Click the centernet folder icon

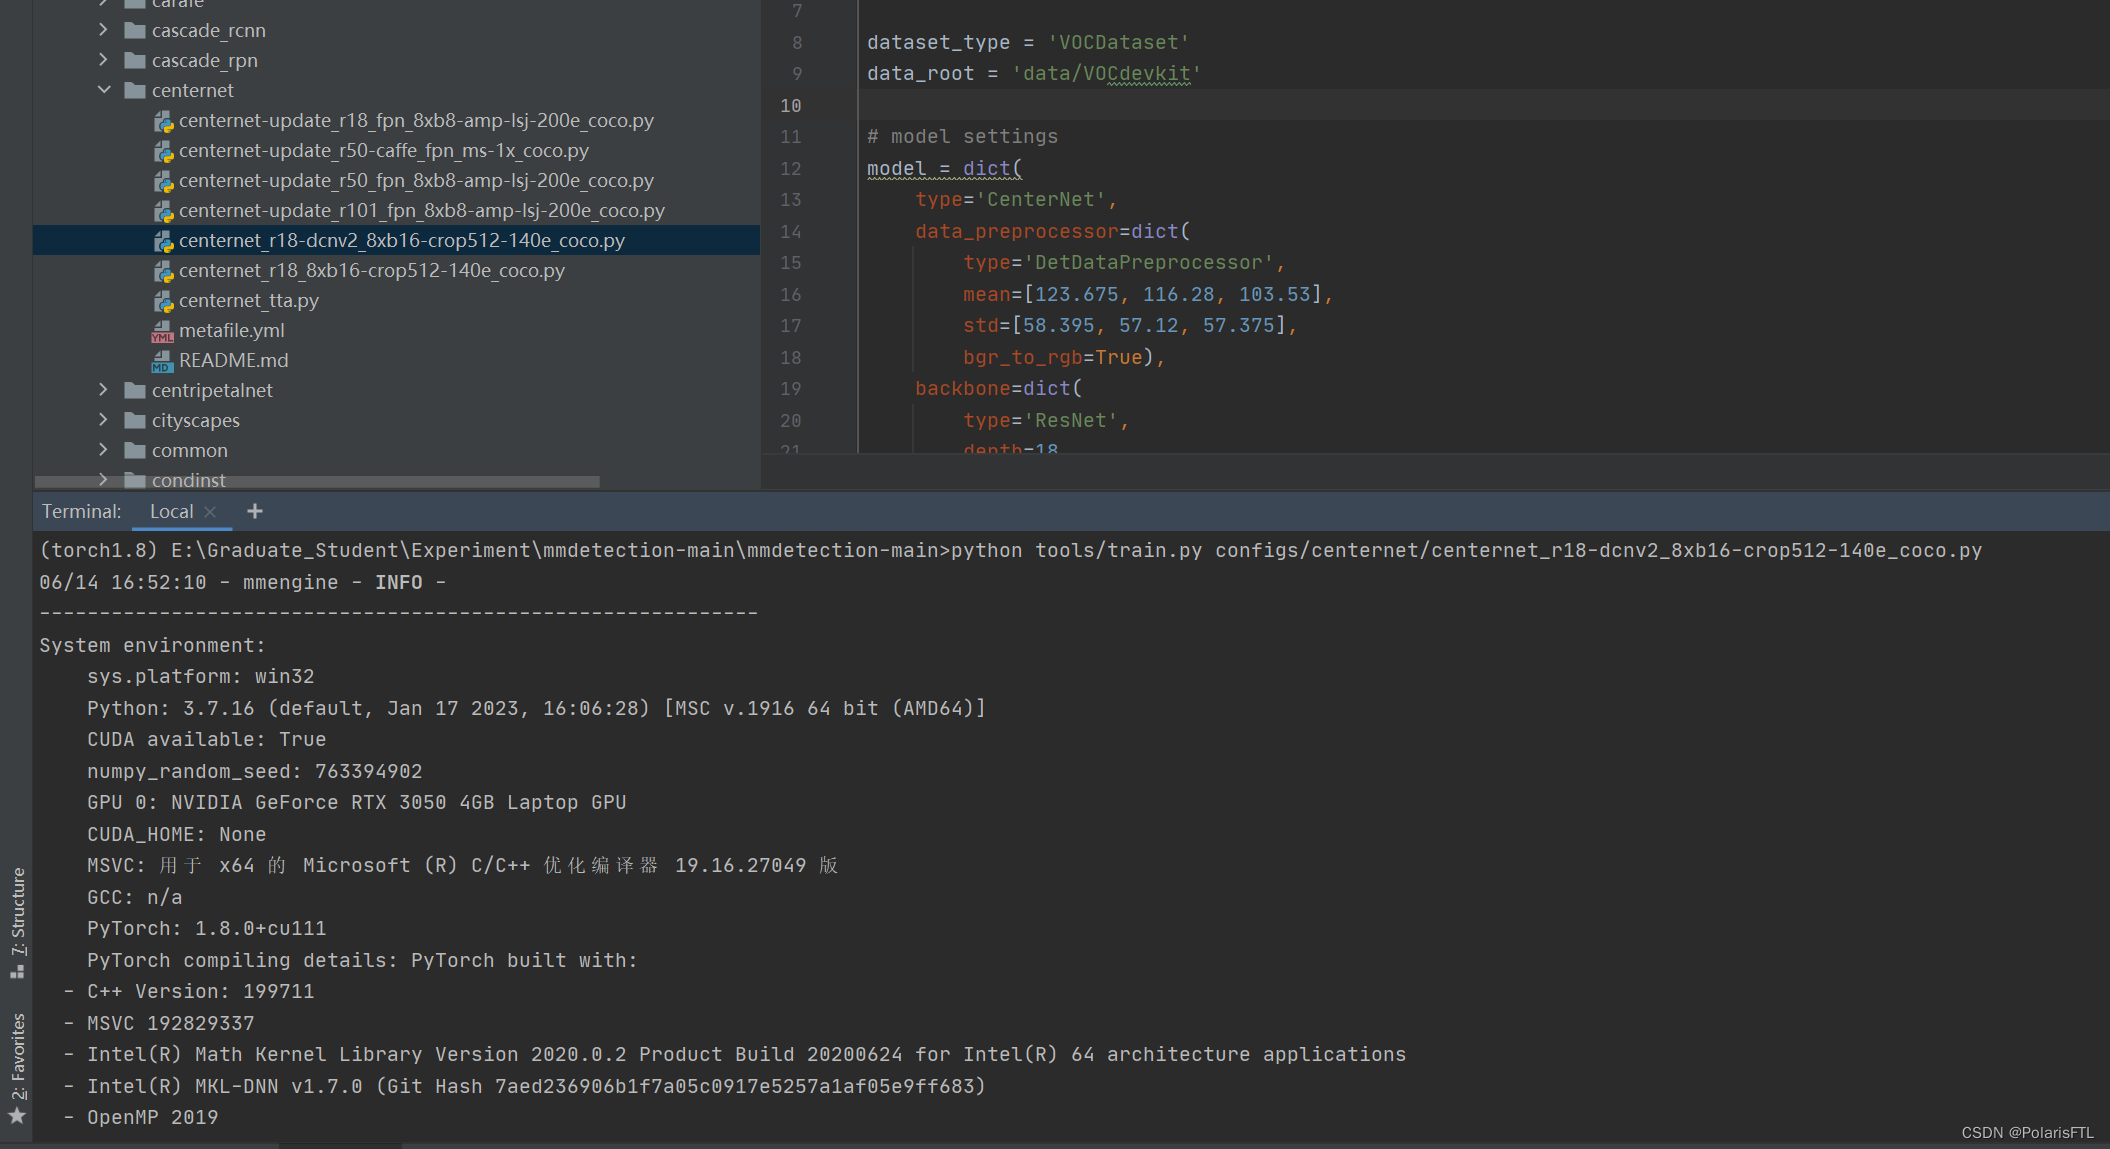tap(135, 91)
